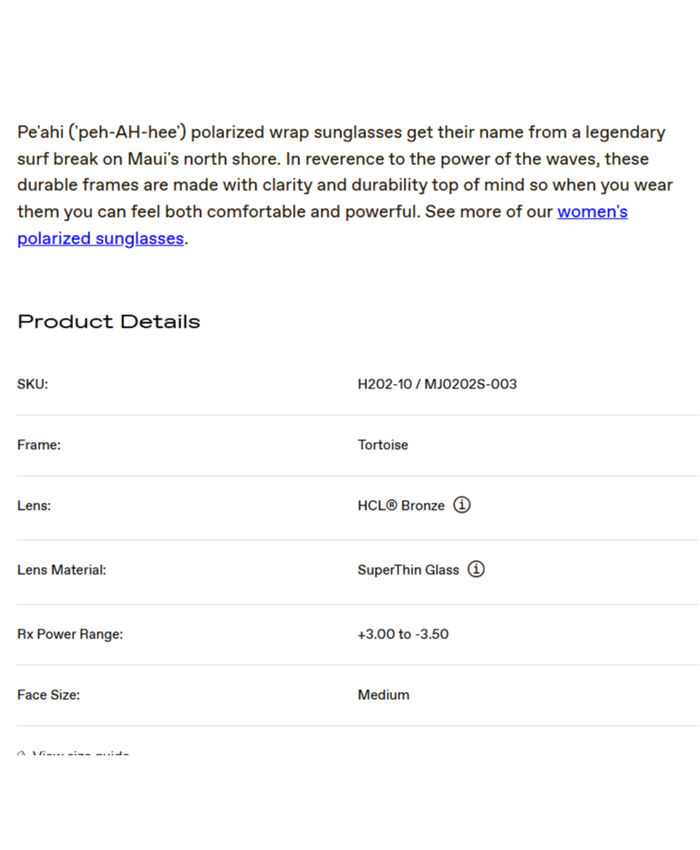Click the SKU: row label
This screenshot has width=700, height=850.
(x=32, y=384)
